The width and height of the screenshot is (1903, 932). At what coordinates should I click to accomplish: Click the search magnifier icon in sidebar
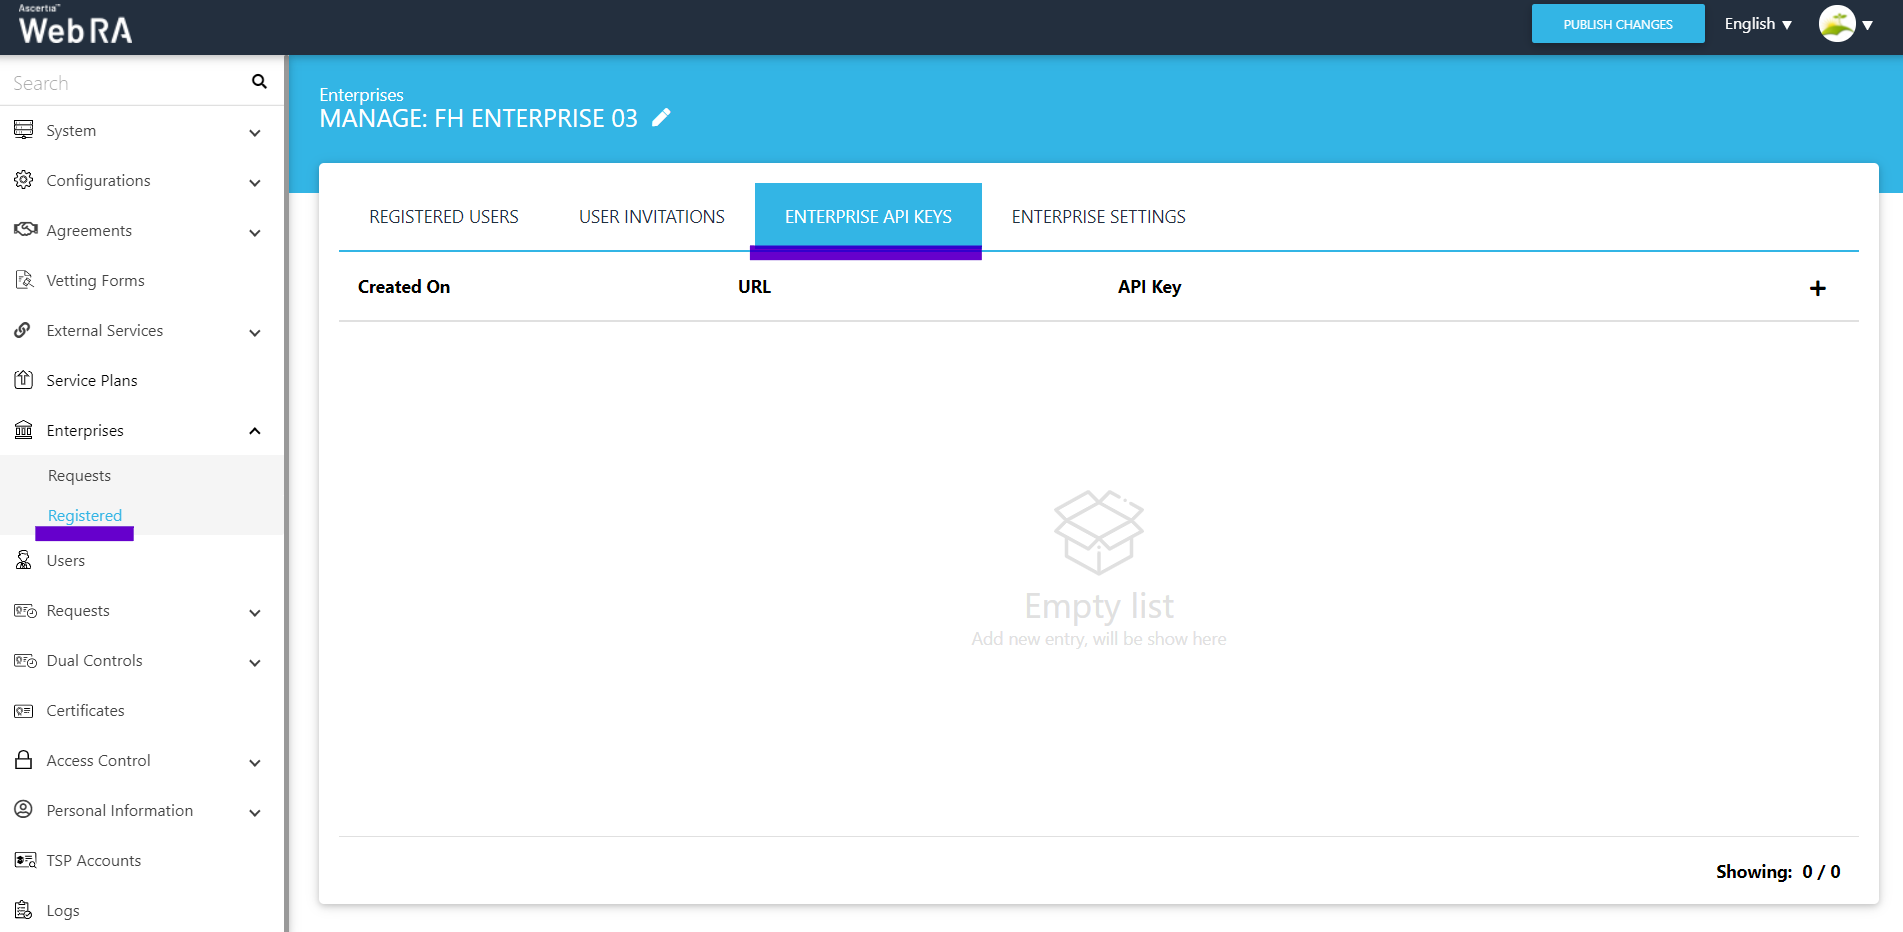pos(259,82)
